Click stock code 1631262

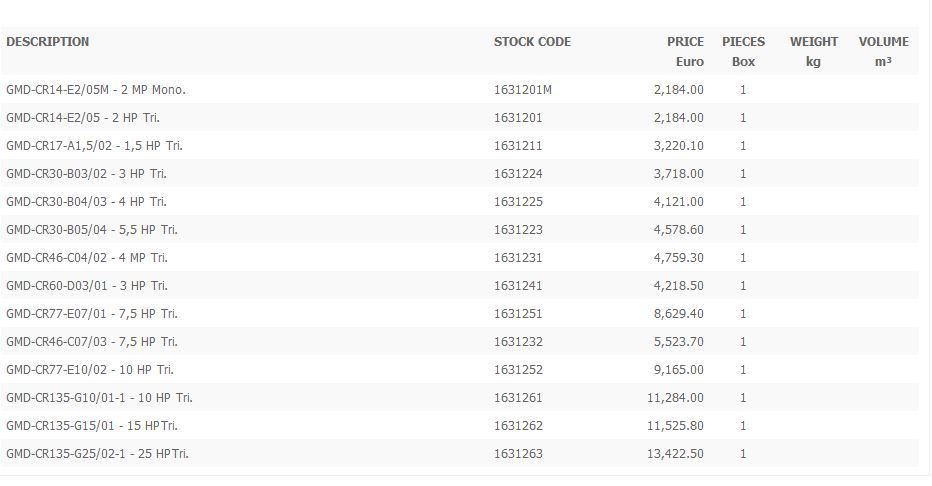pyautogui.click(x=518, y=426)
